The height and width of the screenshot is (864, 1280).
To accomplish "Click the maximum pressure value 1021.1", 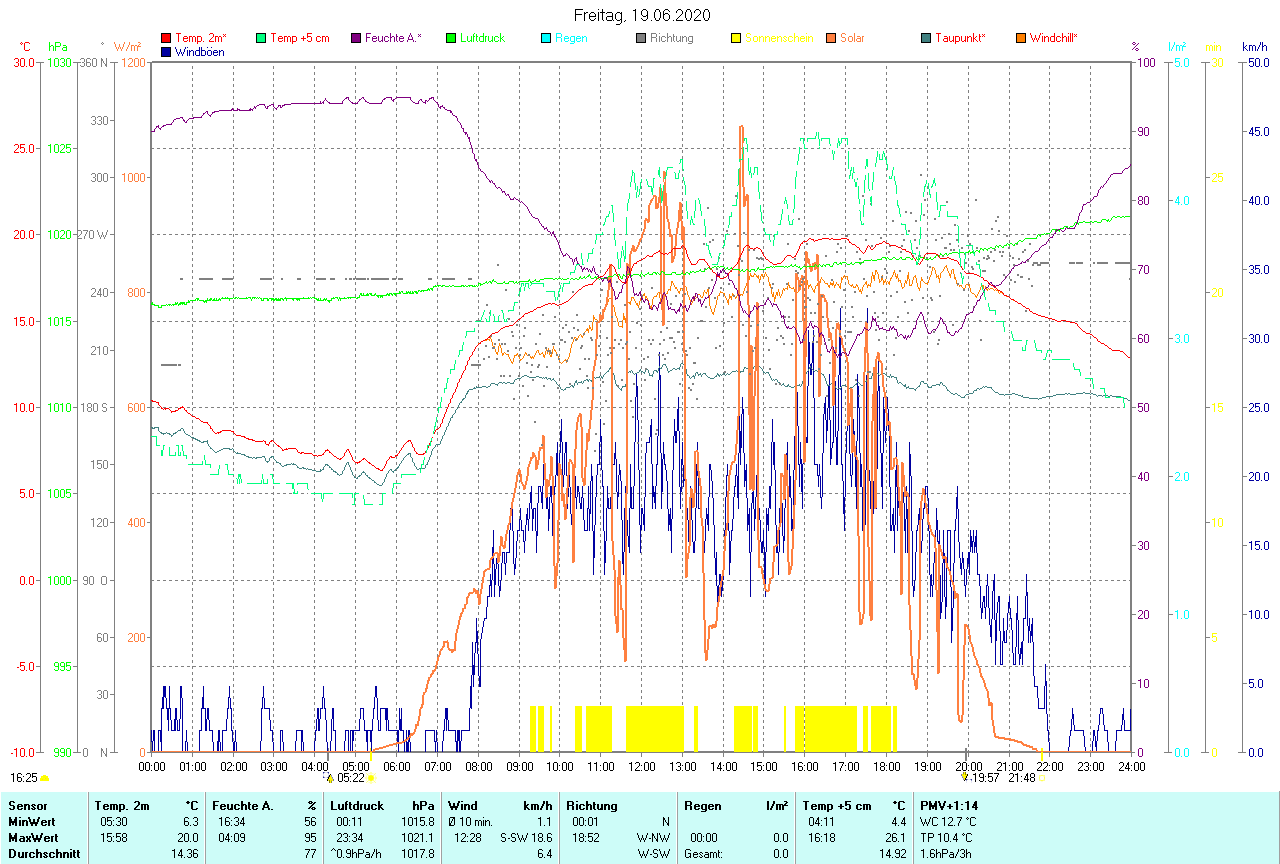I will click(418, 837).
